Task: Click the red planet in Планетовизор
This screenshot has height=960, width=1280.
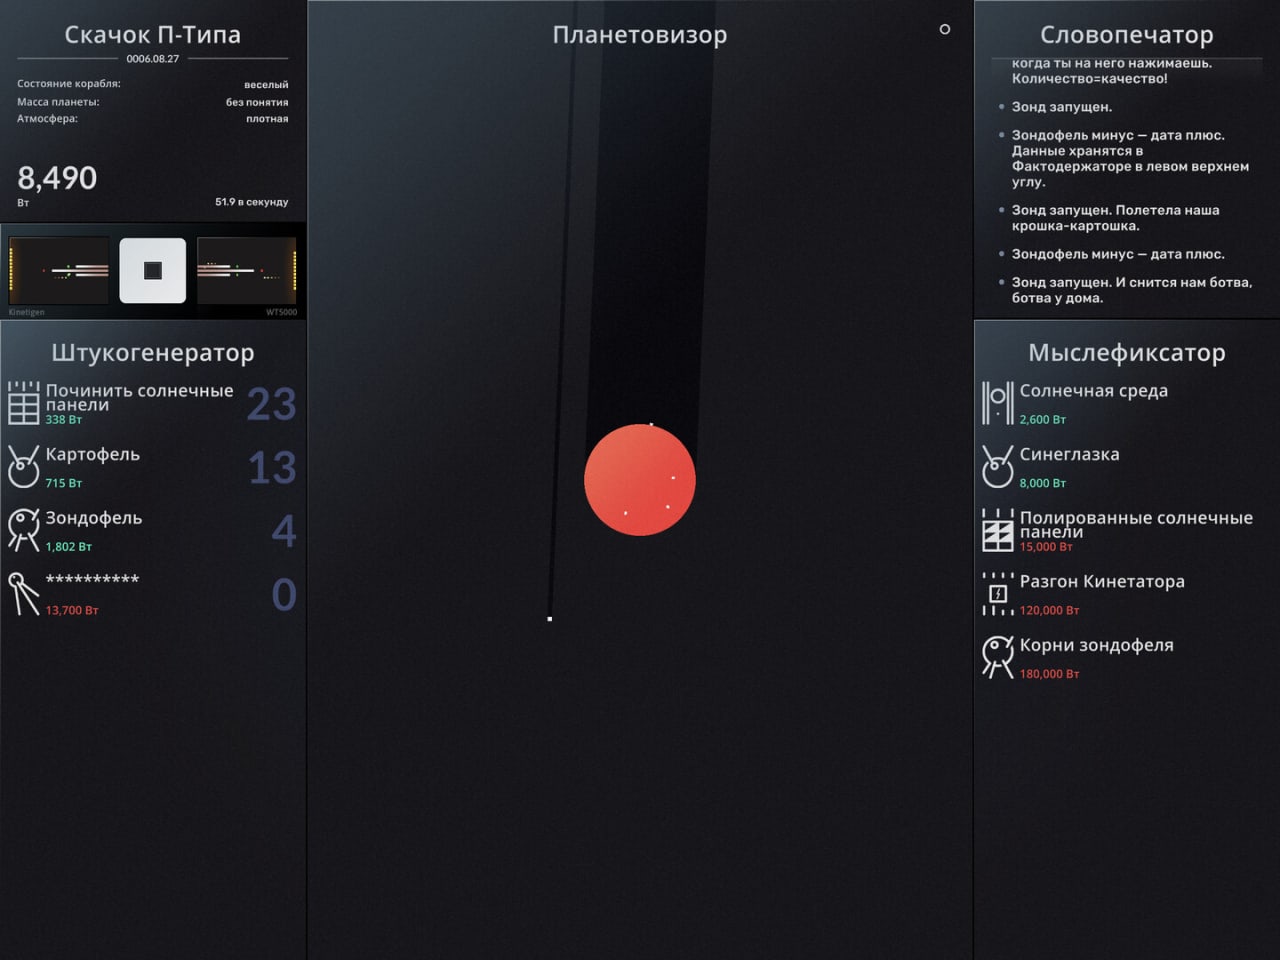Action: (x=640, y=480)
